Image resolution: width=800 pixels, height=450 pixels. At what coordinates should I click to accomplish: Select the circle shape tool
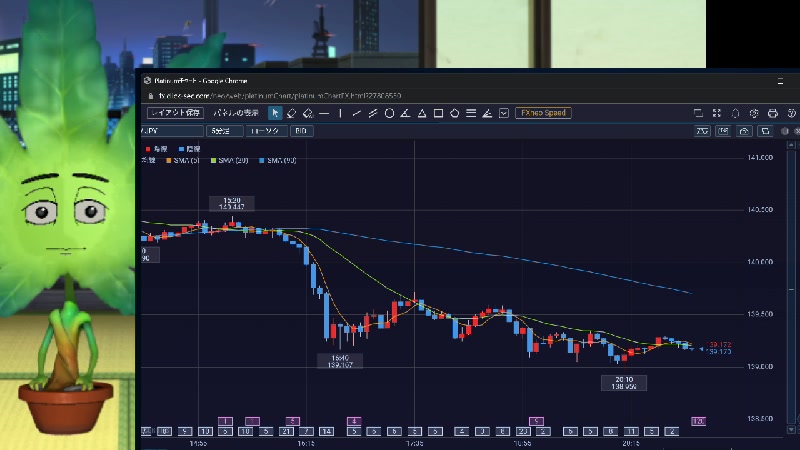(389, 113)
